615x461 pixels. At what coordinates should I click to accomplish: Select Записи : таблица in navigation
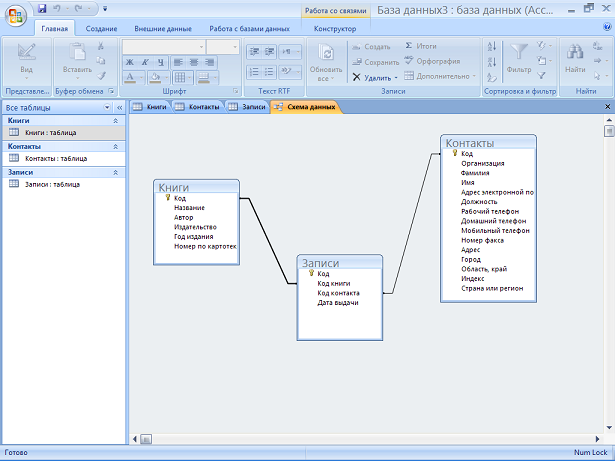point(64,184)
